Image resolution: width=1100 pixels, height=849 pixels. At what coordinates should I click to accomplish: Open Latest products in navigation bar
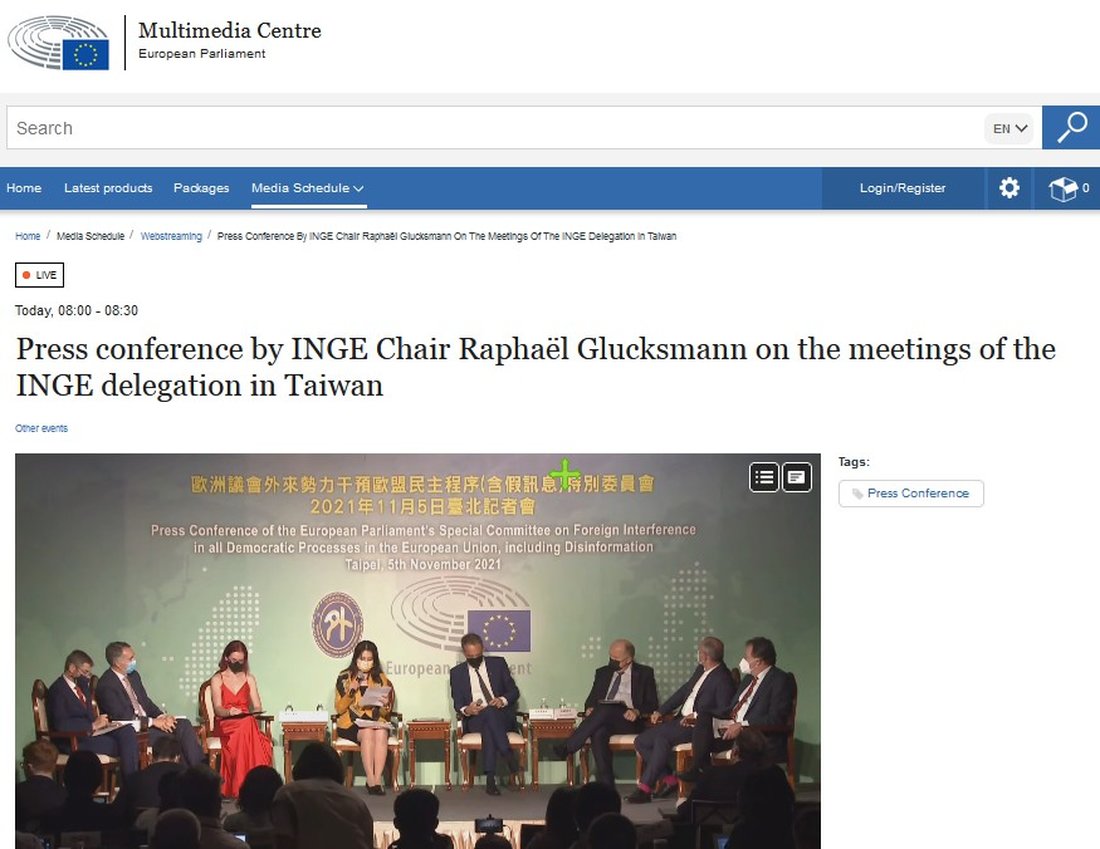(108, 188)
